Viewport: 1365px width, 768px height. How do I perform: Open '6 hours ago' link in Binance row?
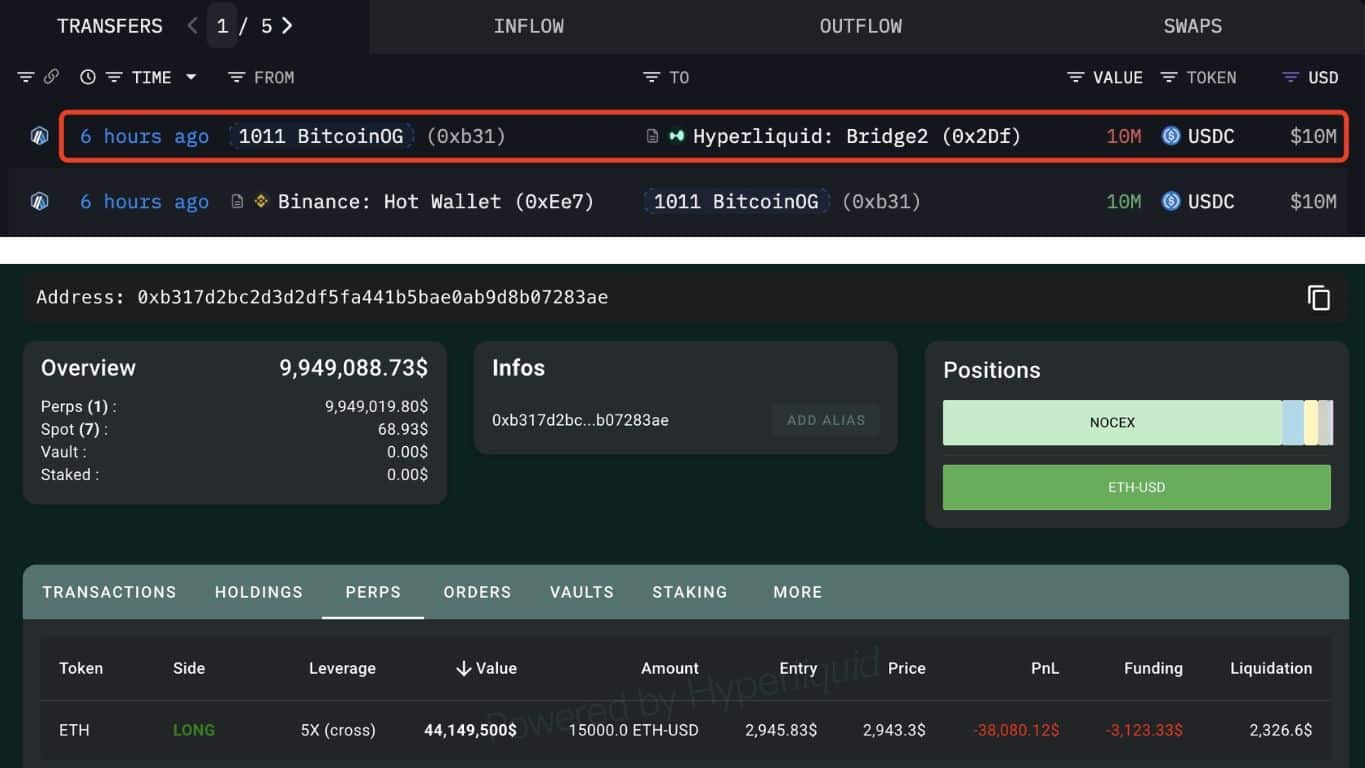coord(144,201)
